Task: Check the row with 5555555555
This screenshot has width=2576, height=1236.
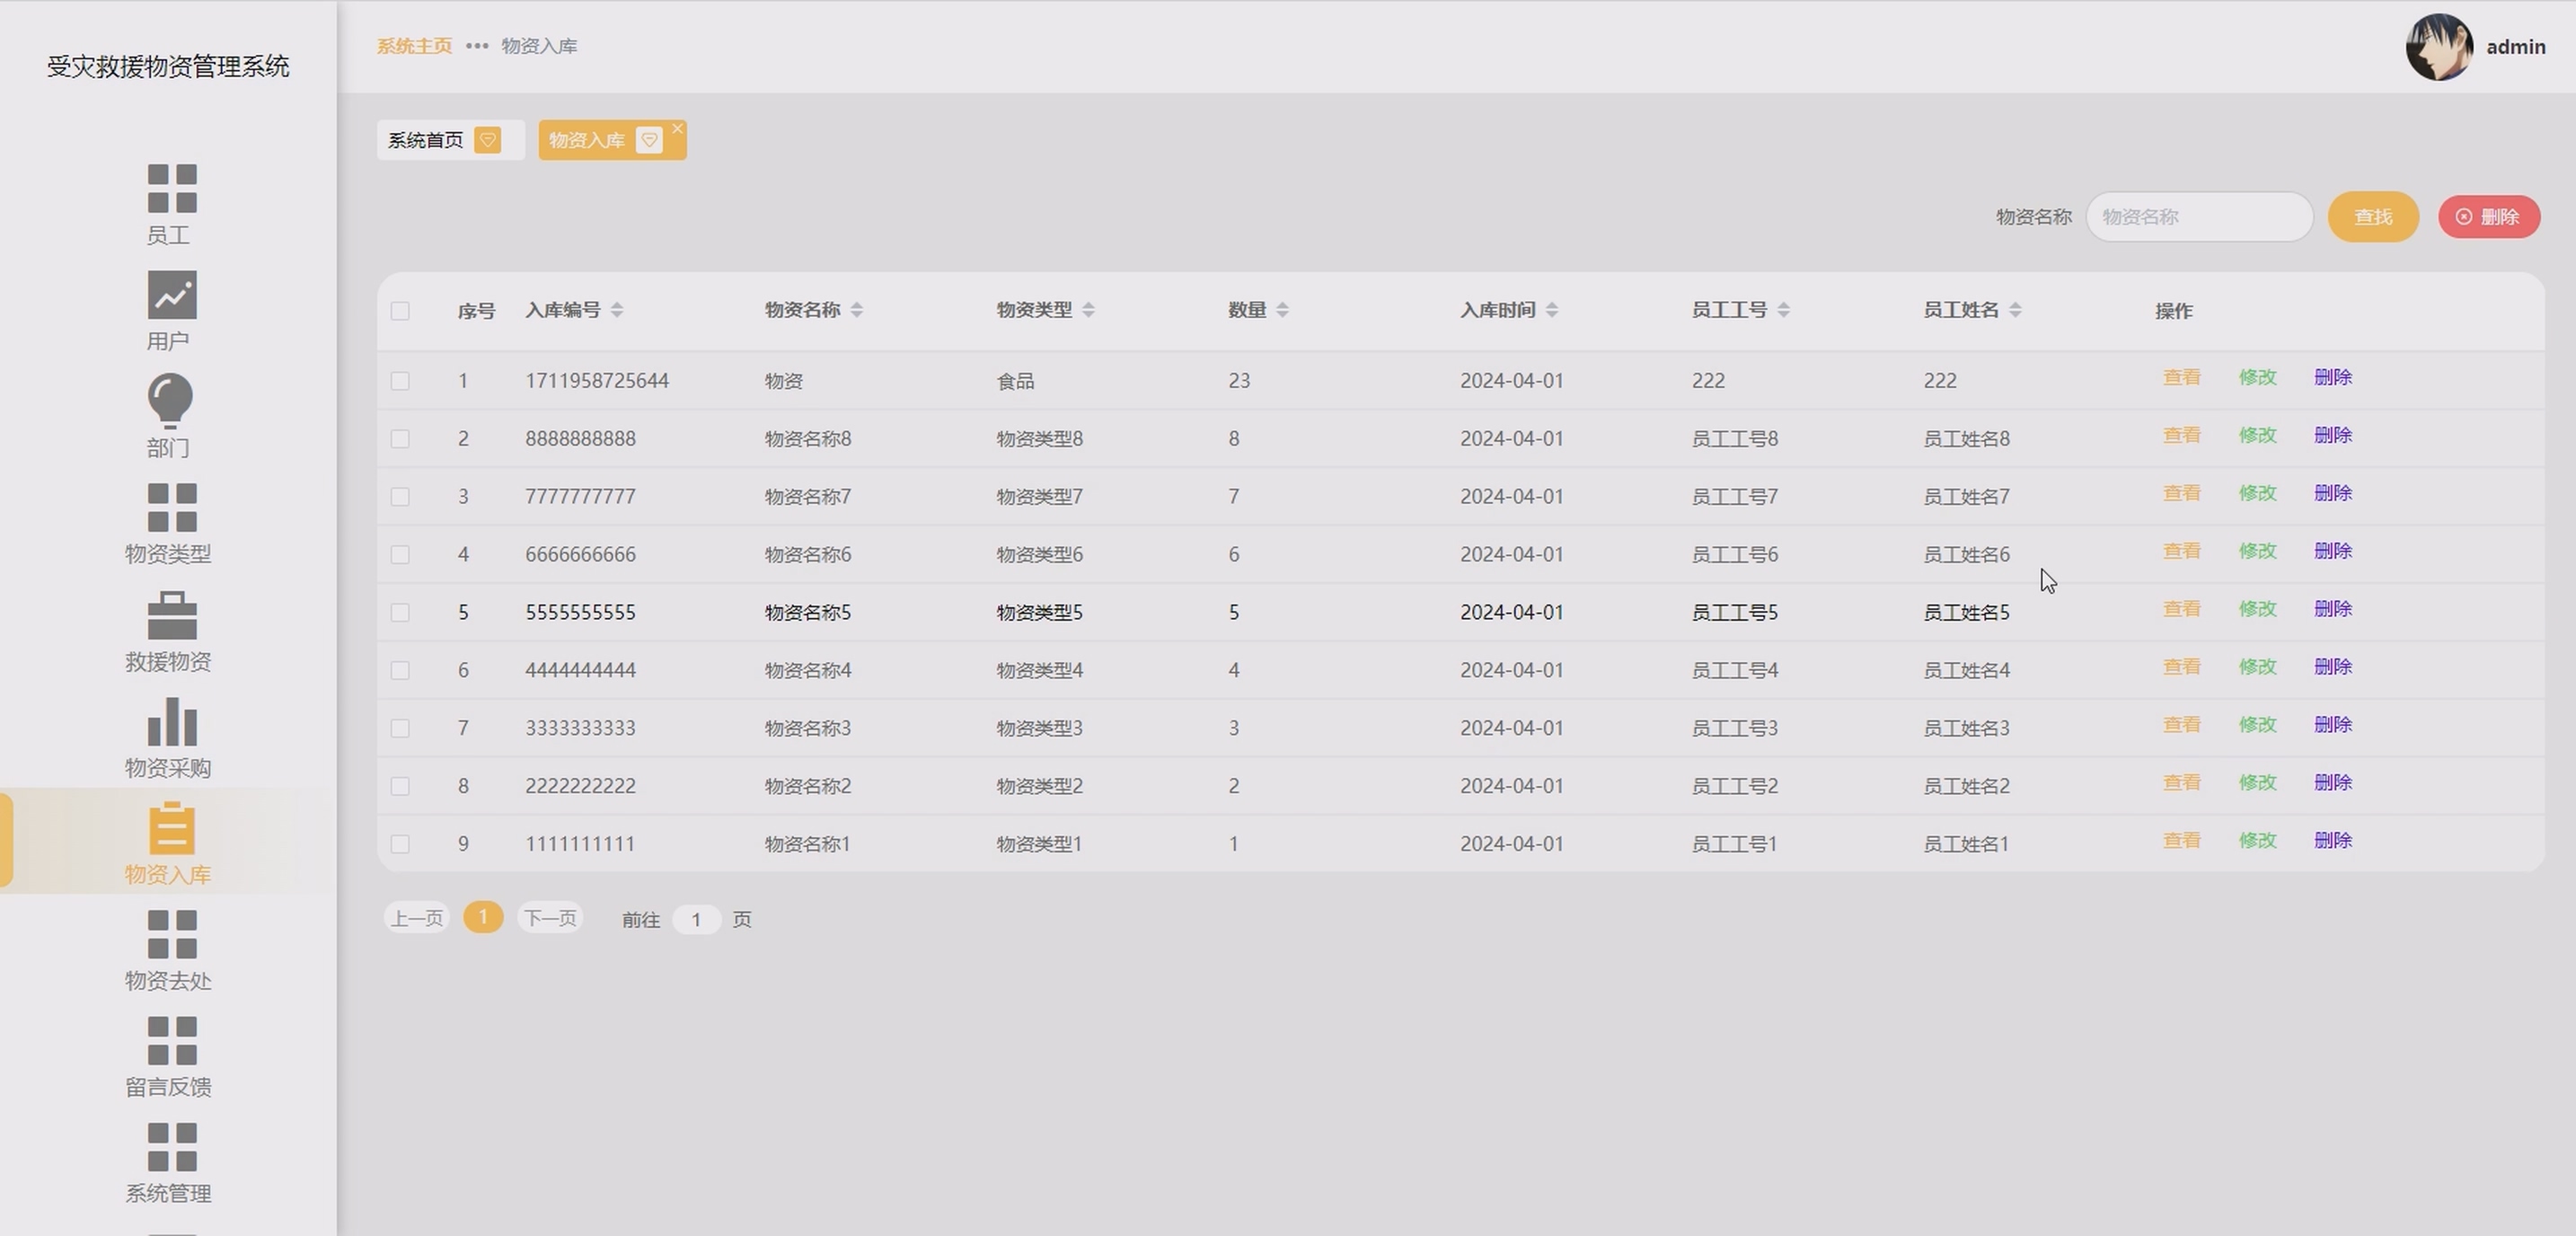Action: point(400,613)
